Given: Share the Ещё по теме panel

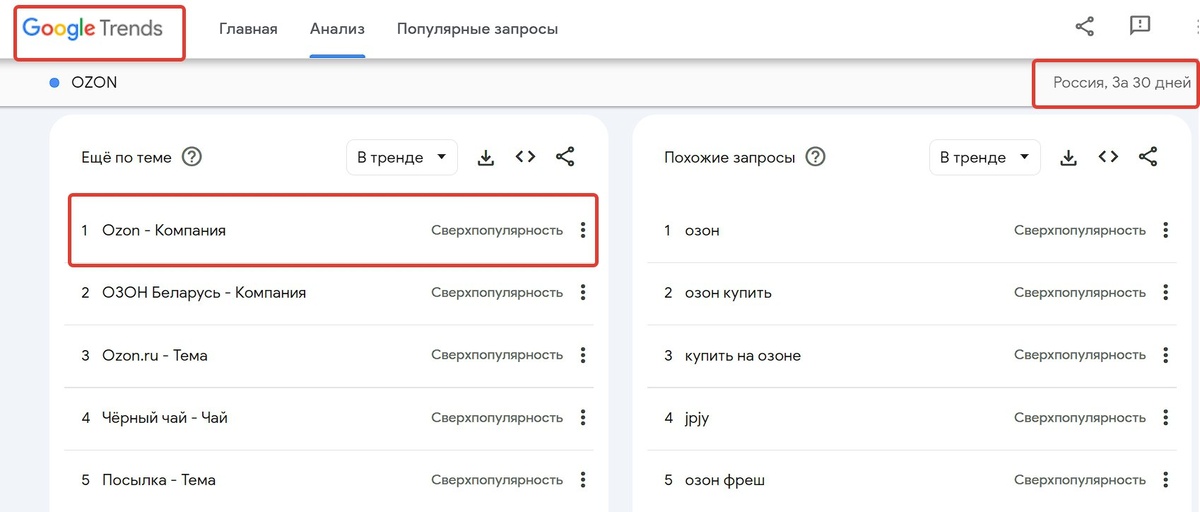Looking at the screenshot, I should coord(565,157).
